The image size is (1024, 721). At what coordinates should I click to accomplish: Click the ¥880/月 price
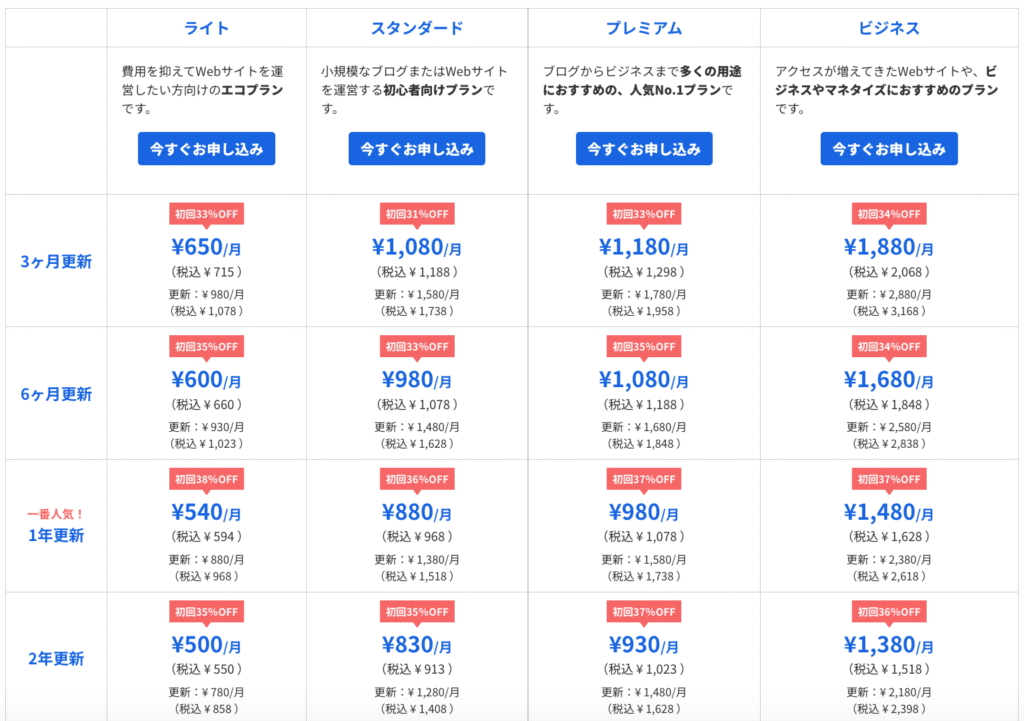[x=417, y=513]
